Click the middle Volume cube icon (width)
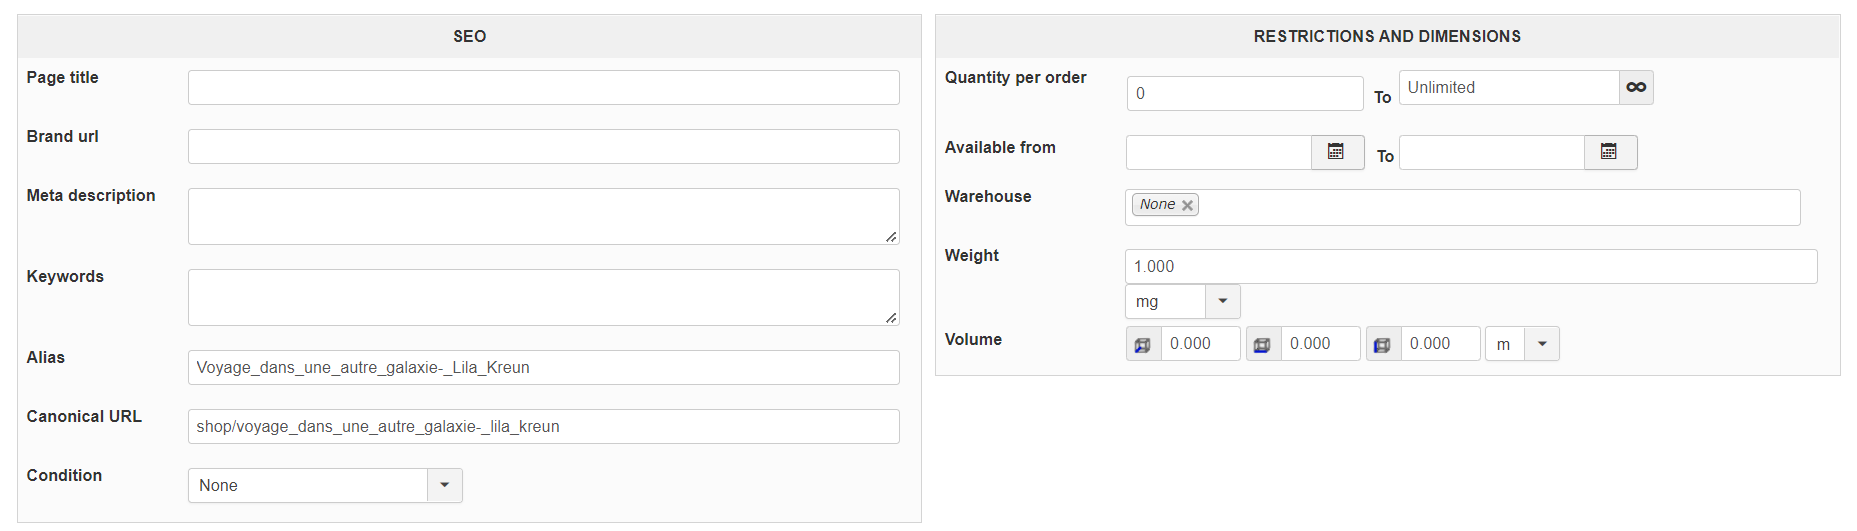Screen dimensions: 1857x531 (x=1263, y=344)
